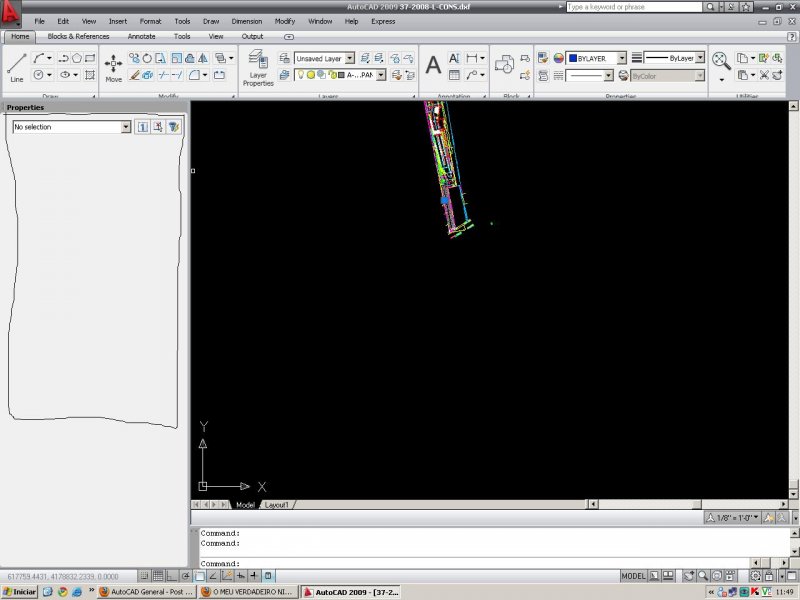Open the Dimension menu
Screen dimensions: 800x600
[x=246, y=21]
